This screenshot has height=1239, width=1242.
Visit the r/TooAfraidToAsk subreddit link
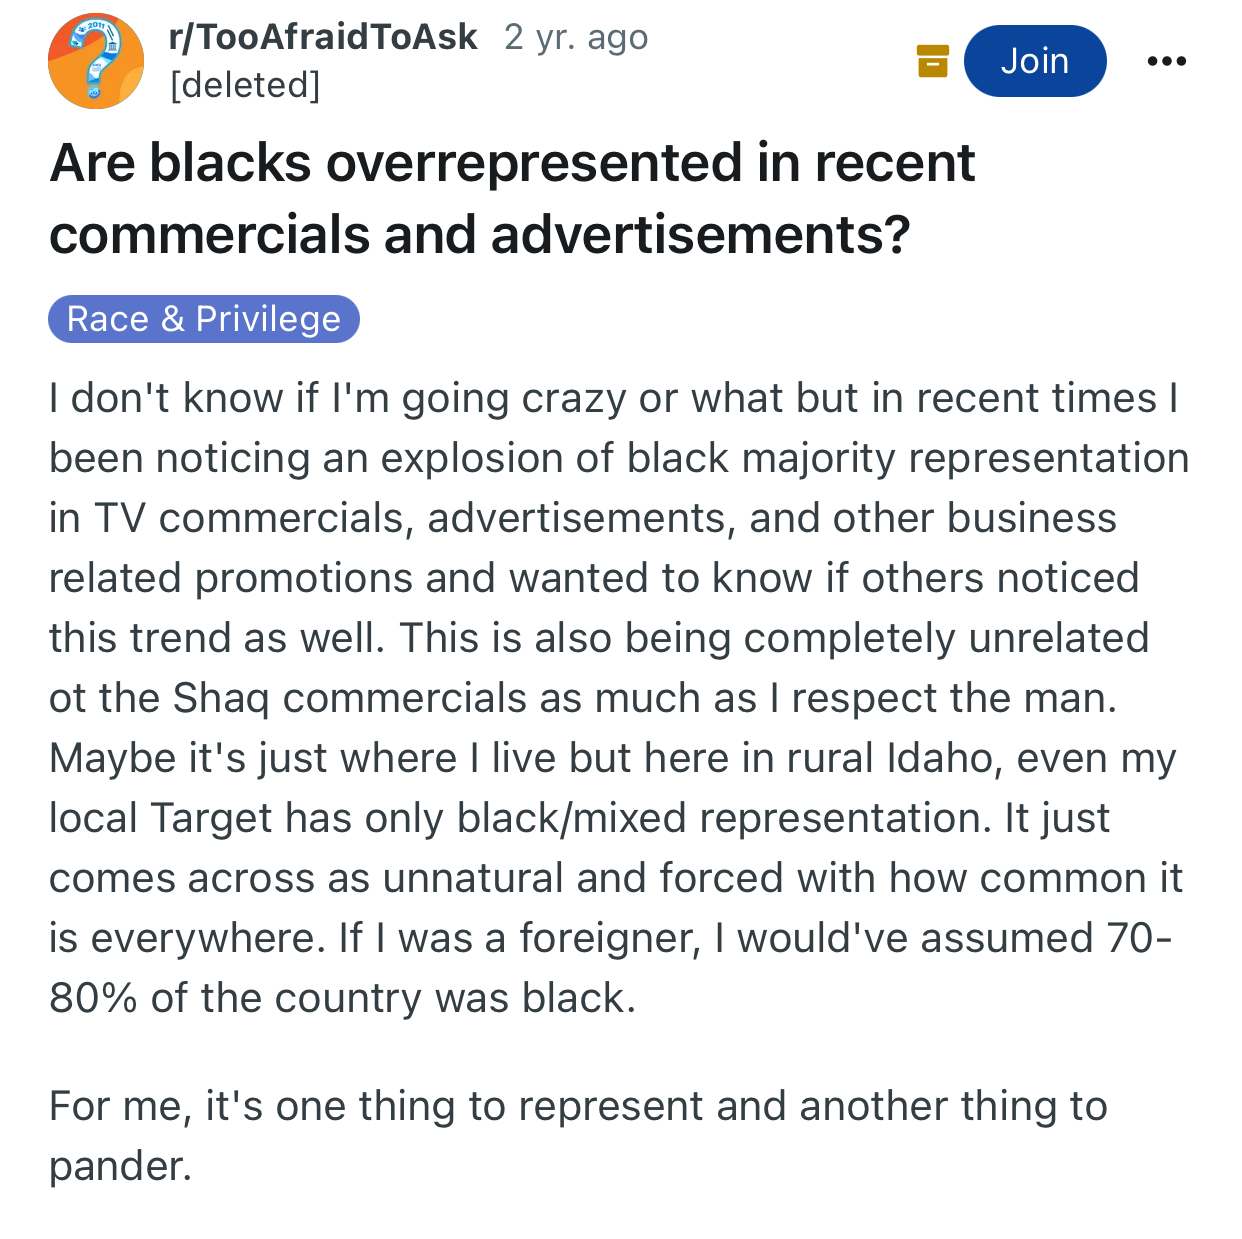pyautogui.click(x=323, y=37)
